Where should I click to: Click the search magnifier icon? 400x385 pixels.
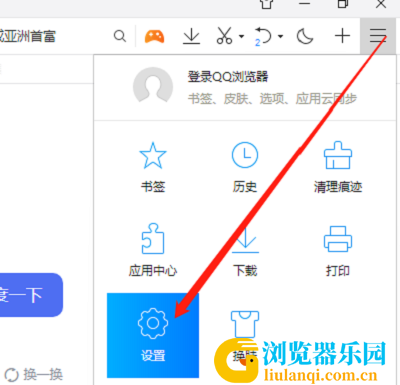tap(120, 36)
